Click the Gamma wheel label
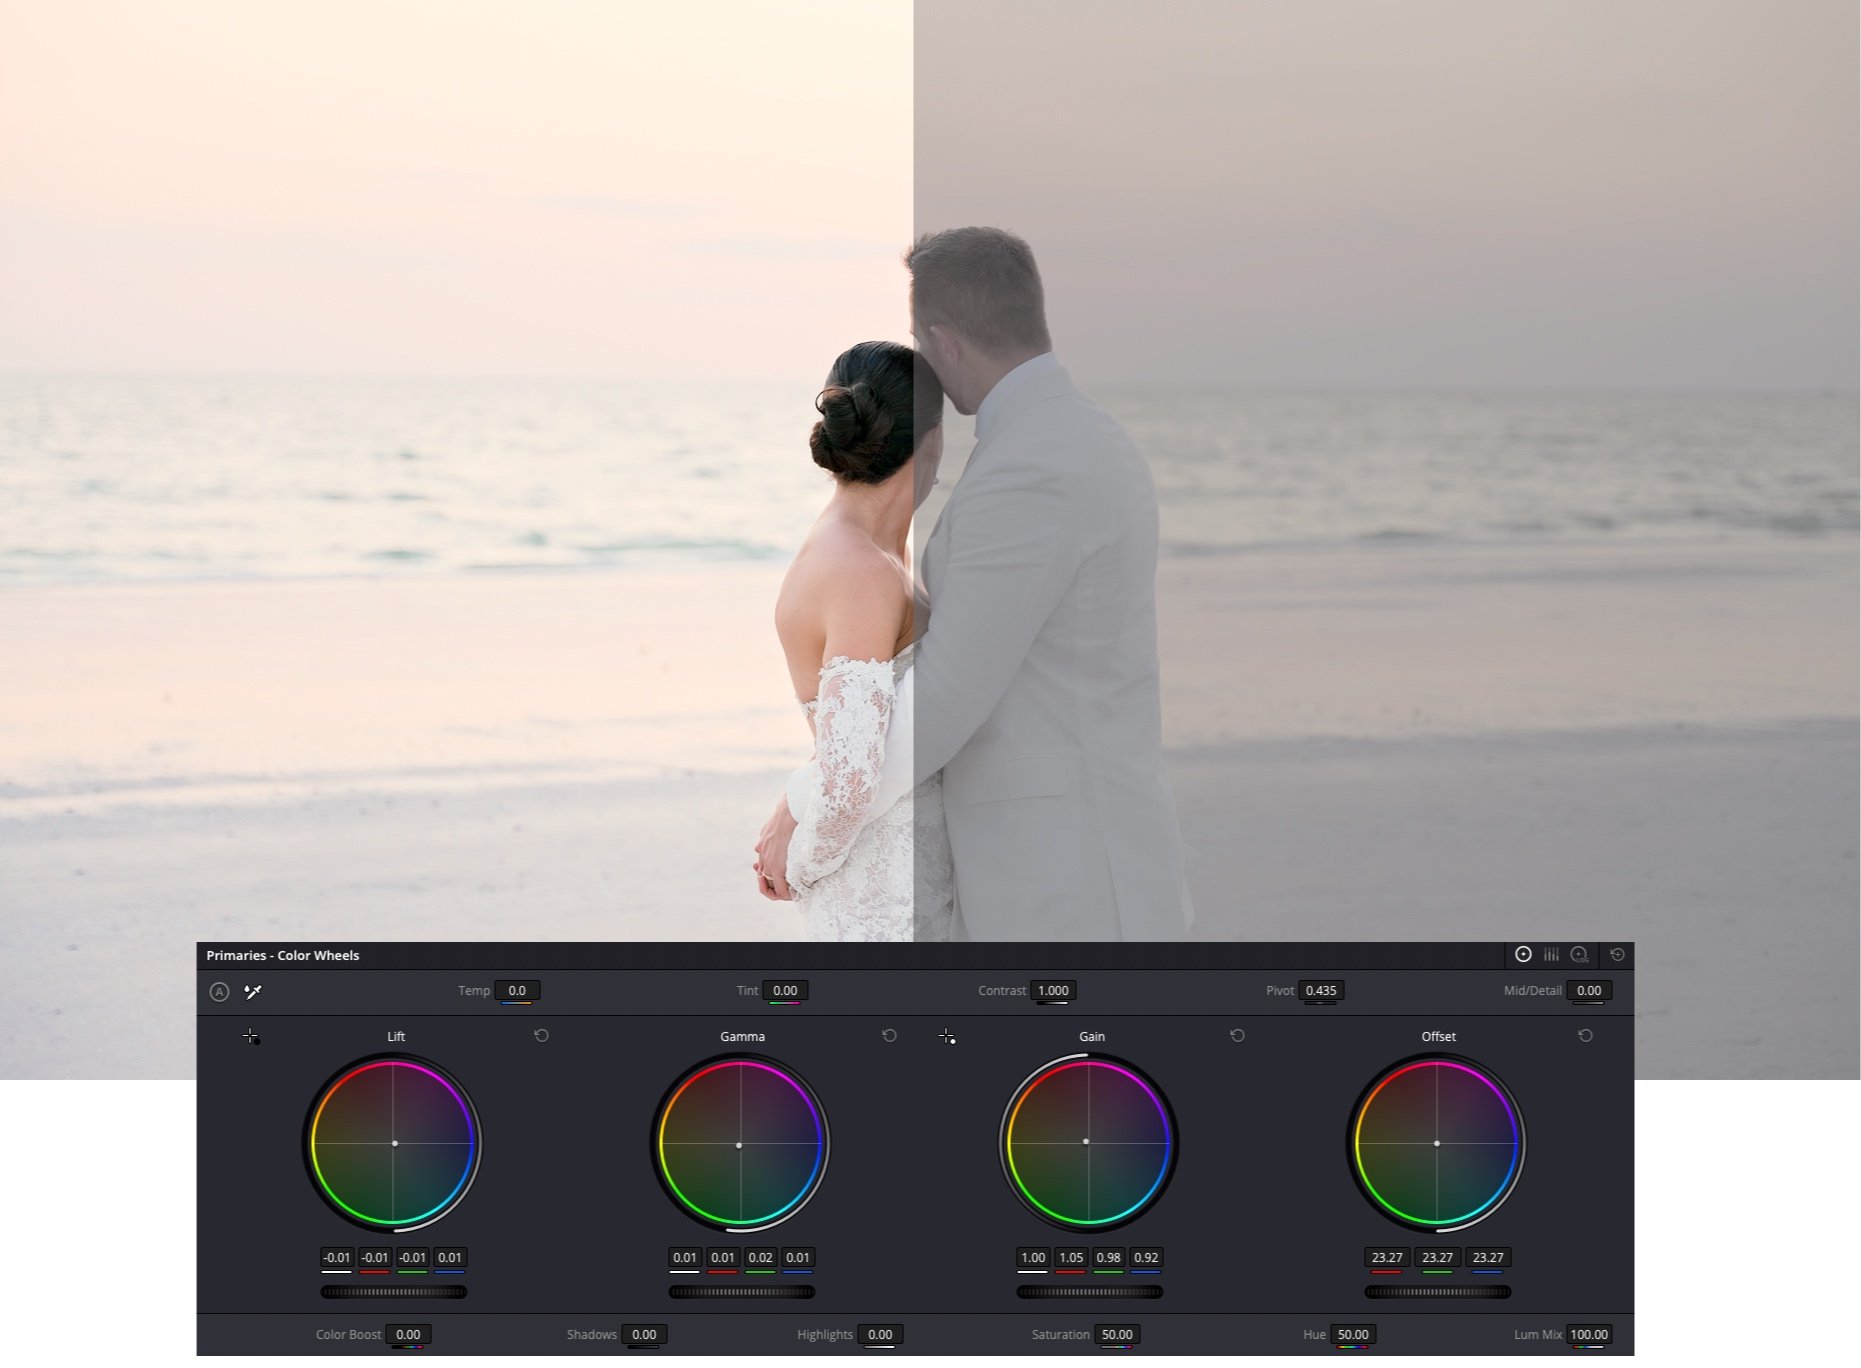This screenshot has height=1368, width=1861. pyautogui.click(x=742, y=1037)
